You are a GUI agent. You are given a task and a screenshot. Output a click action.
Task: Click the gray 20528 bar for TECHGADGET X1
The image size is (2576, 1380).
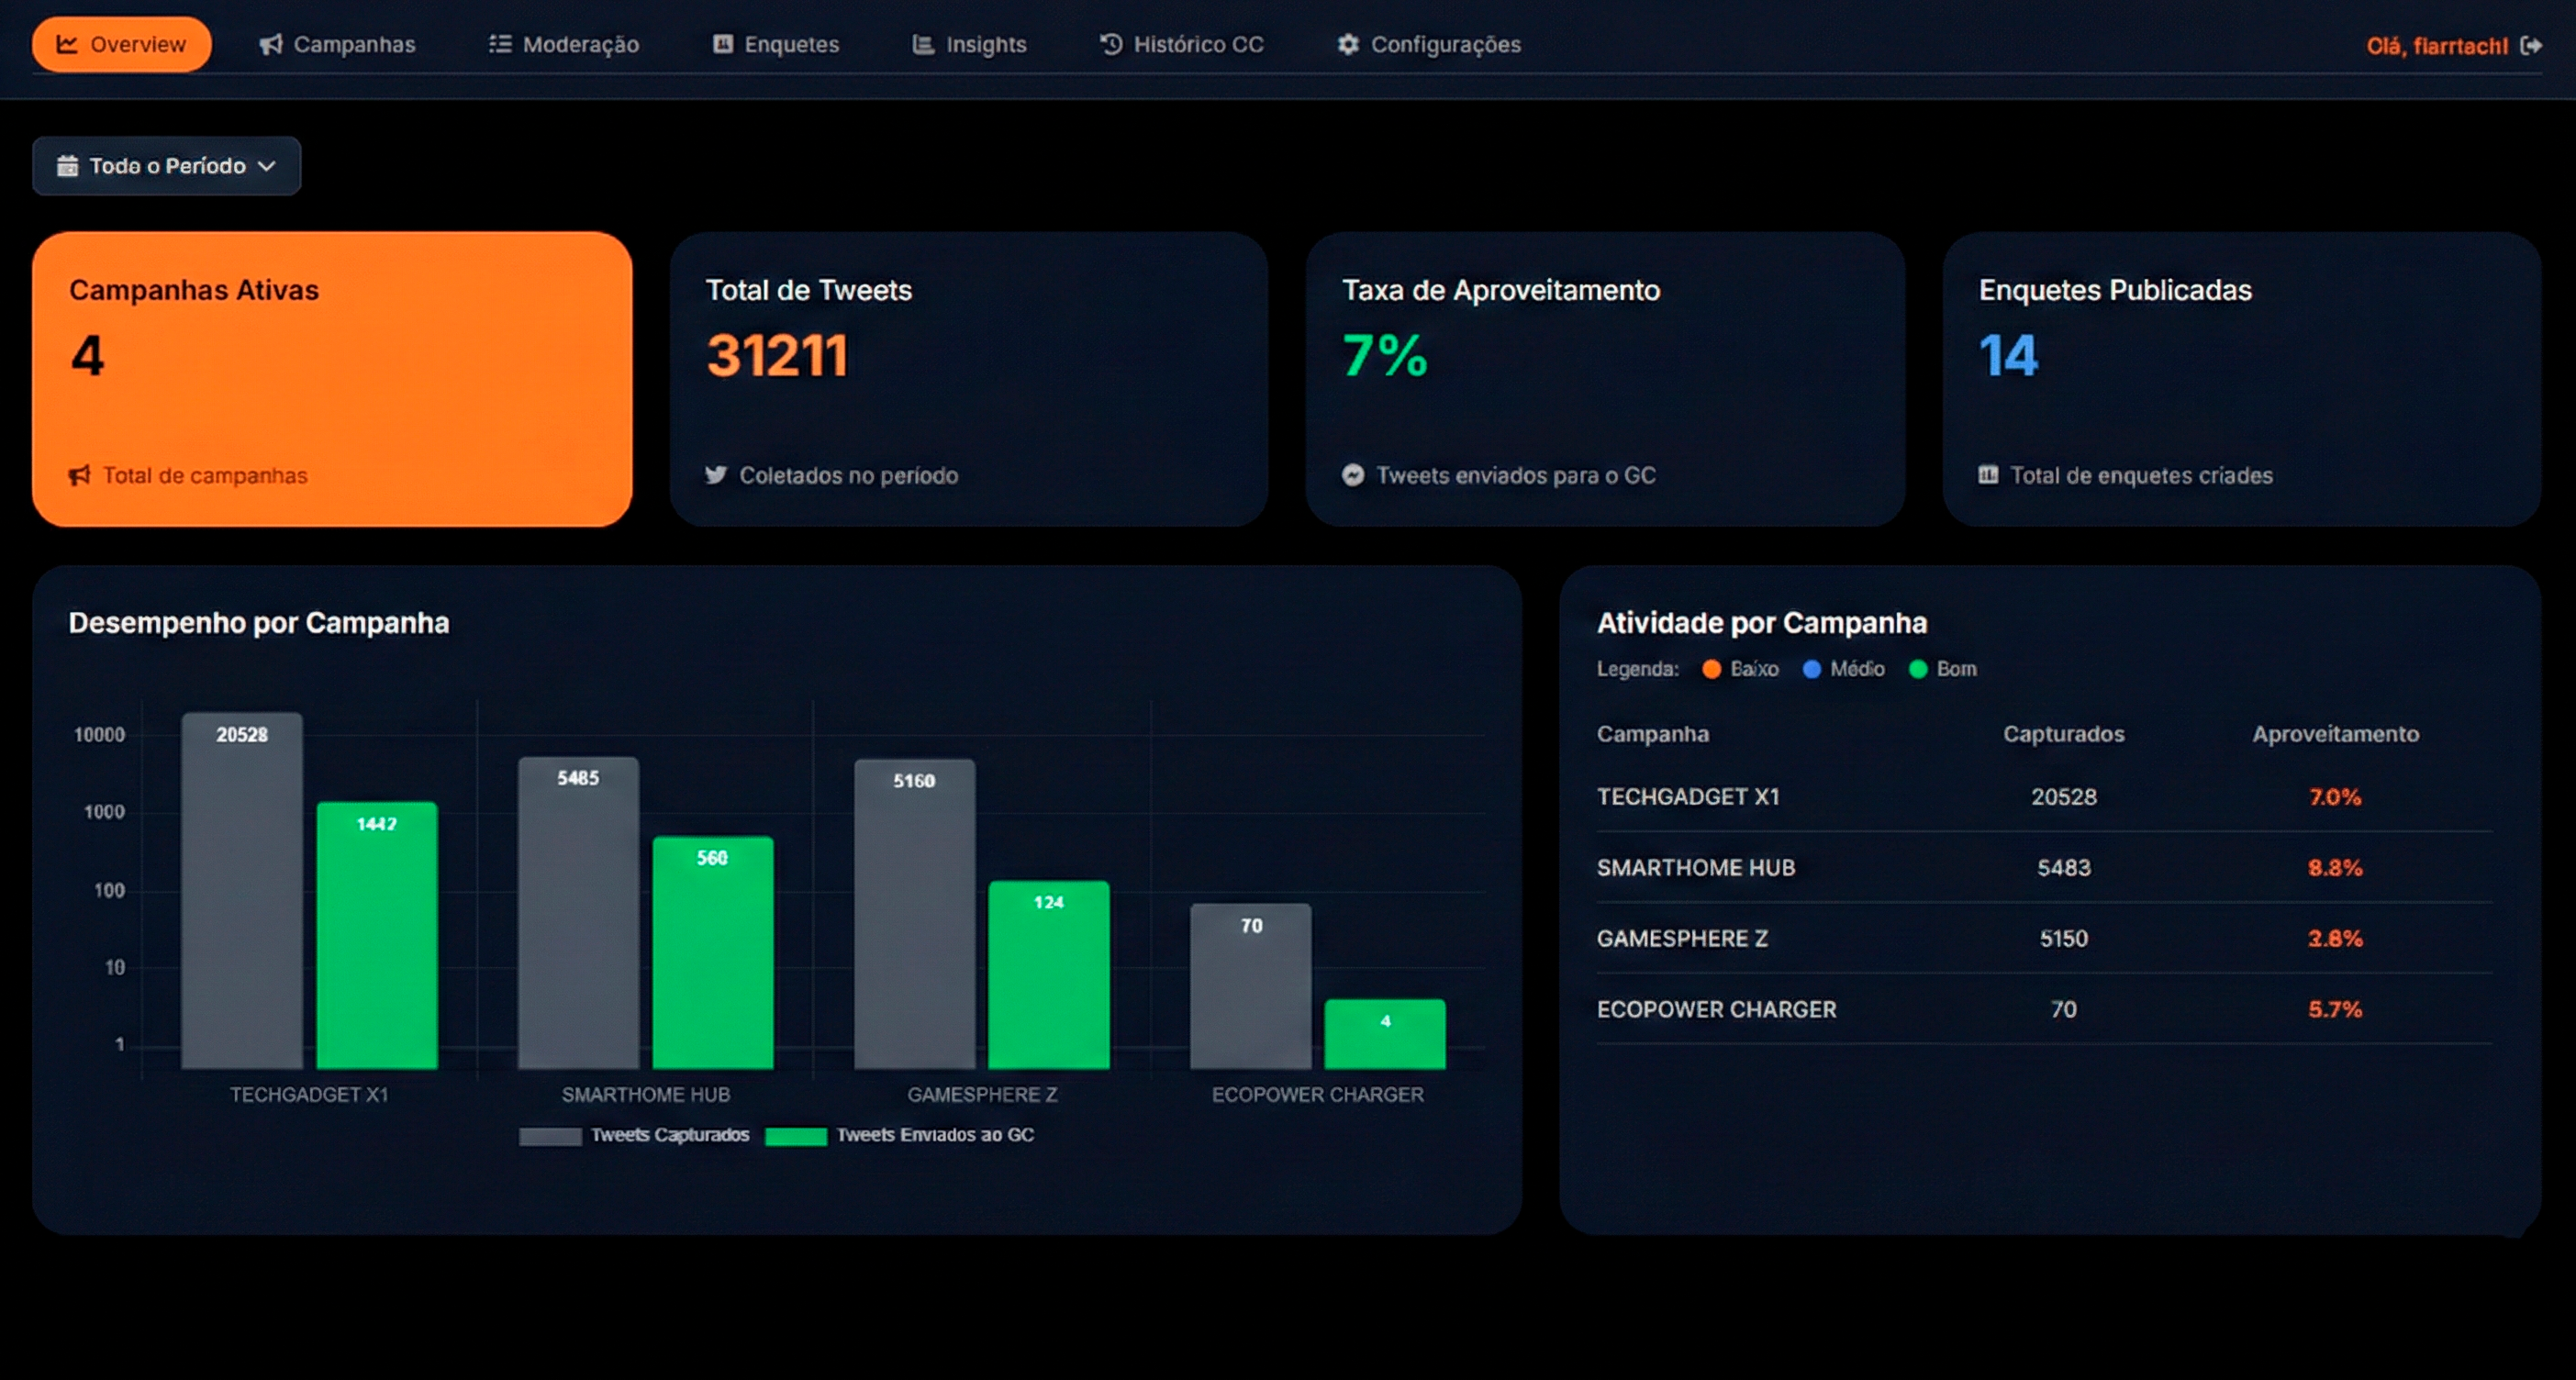[241, 890]
